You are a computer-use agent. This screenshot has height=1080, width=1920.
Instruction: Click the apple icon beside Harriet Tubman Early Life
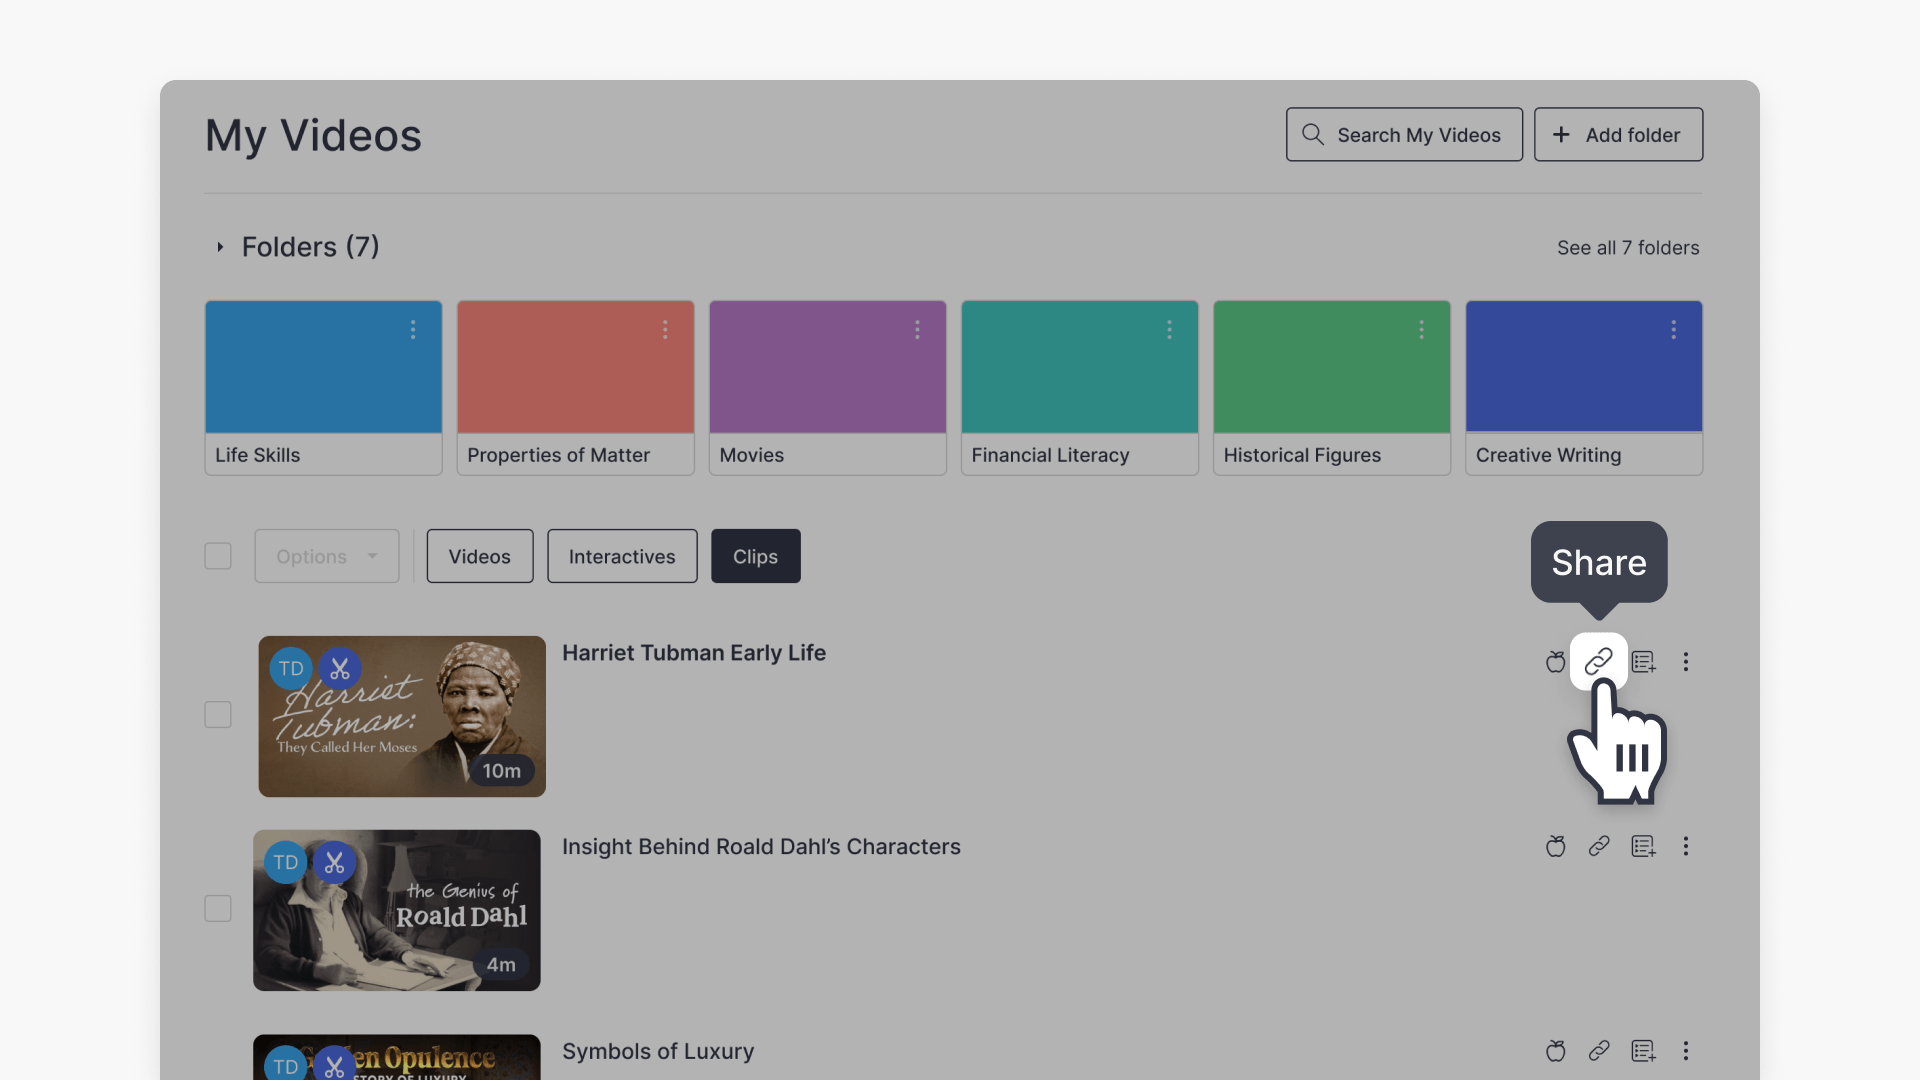click(1555, 662)
